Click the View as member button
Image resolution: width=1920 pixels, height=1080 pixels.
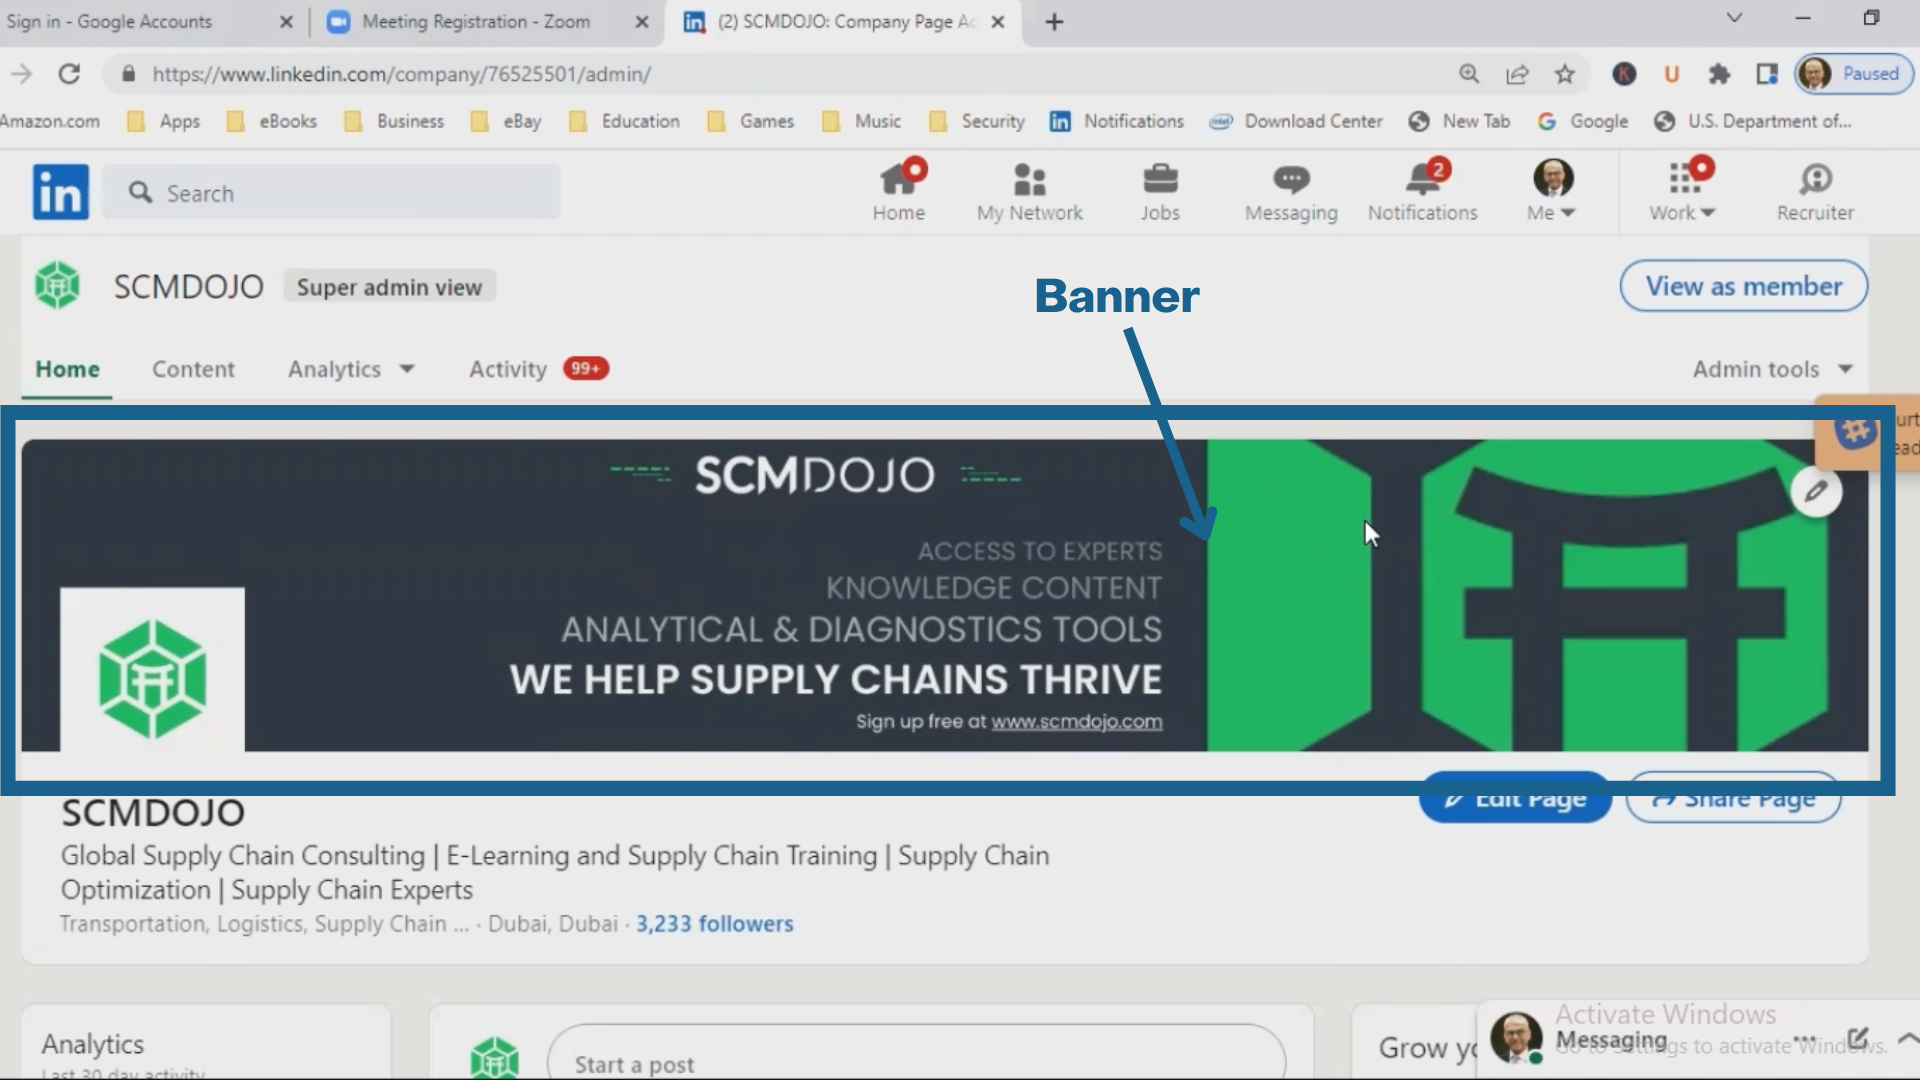coord(1743,286)
